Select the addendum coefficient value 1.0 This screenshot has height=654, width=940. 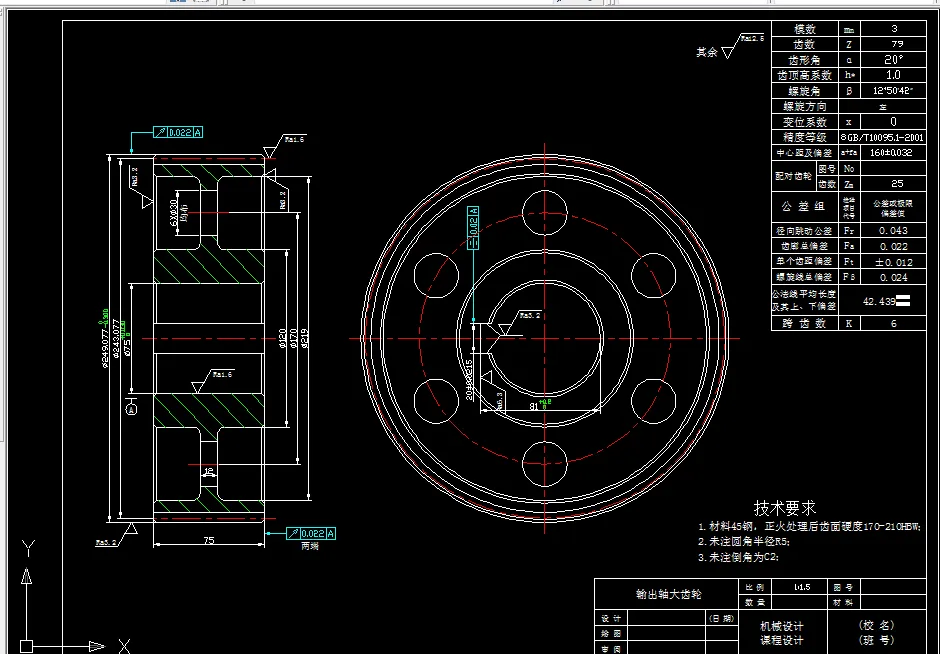tap(893, 75)
